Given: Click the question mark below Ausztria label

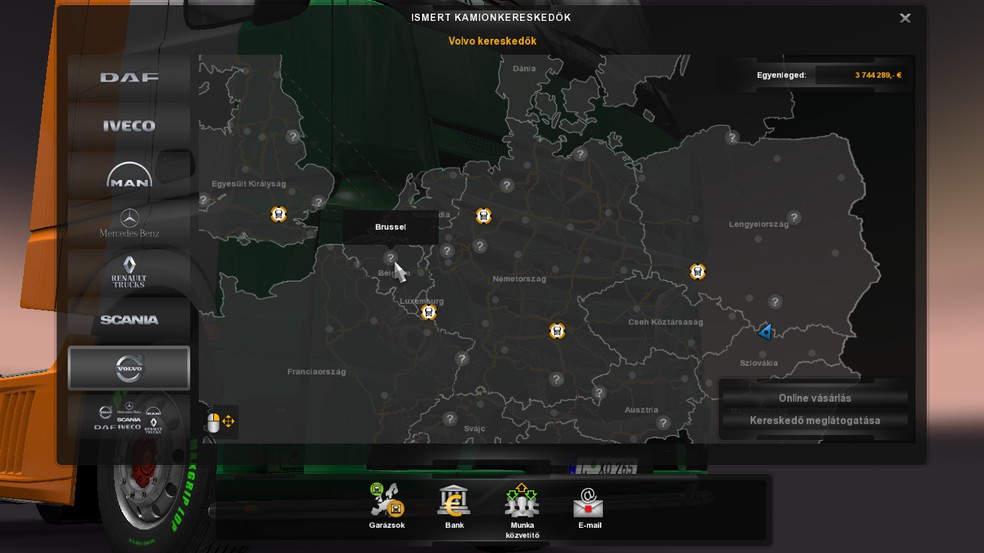Looking at the screenshot, I should [x=663, y=422].
